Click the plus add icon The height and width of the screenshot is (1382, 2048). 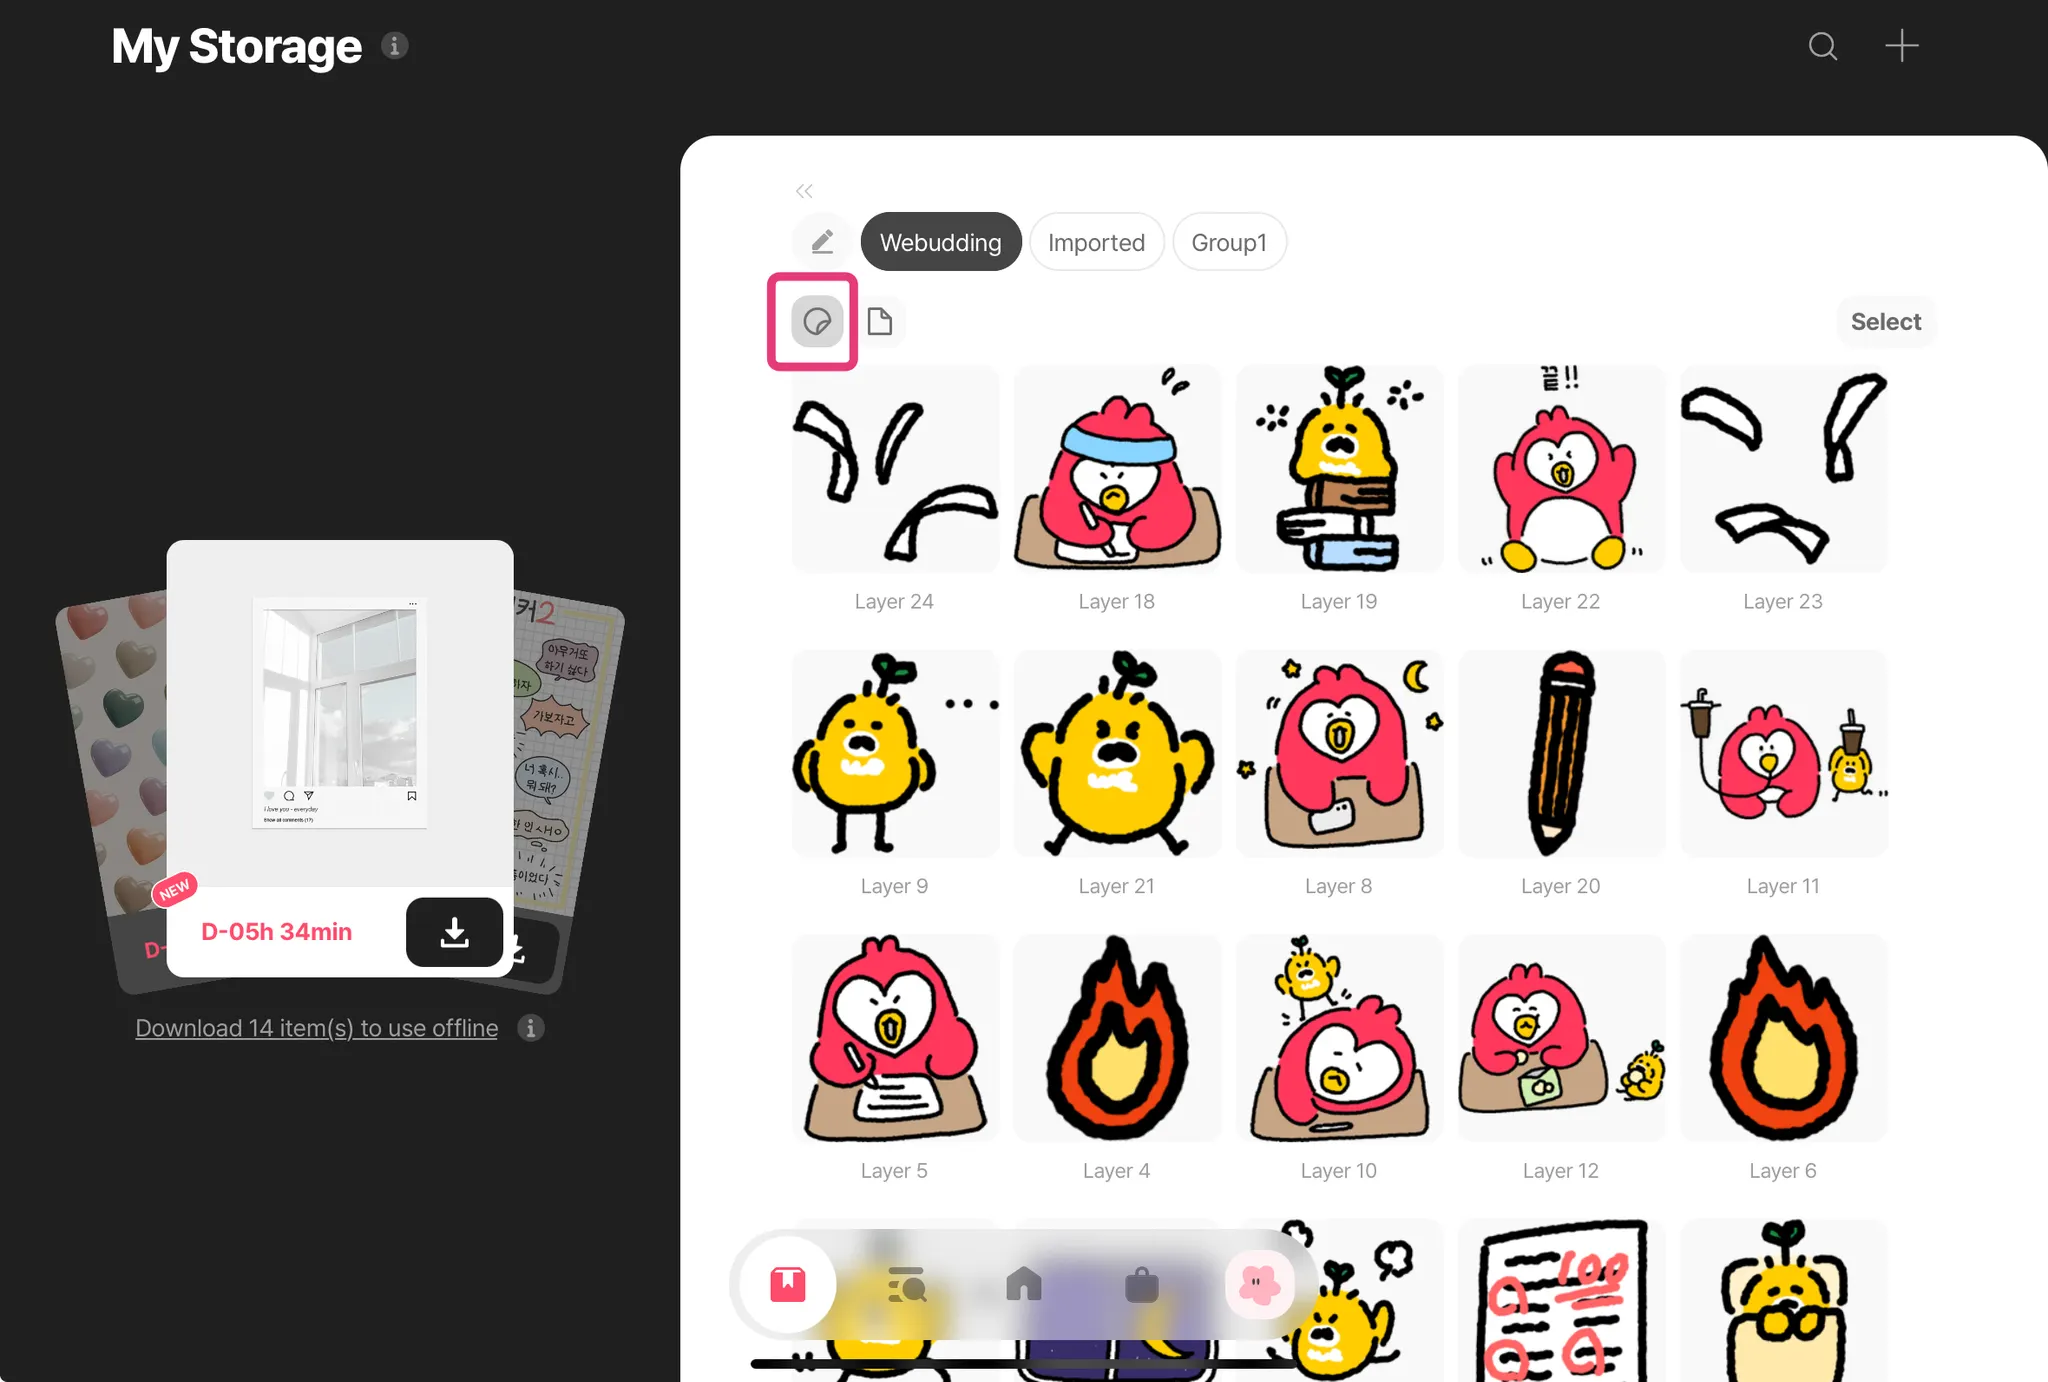tap(1901, 46)
